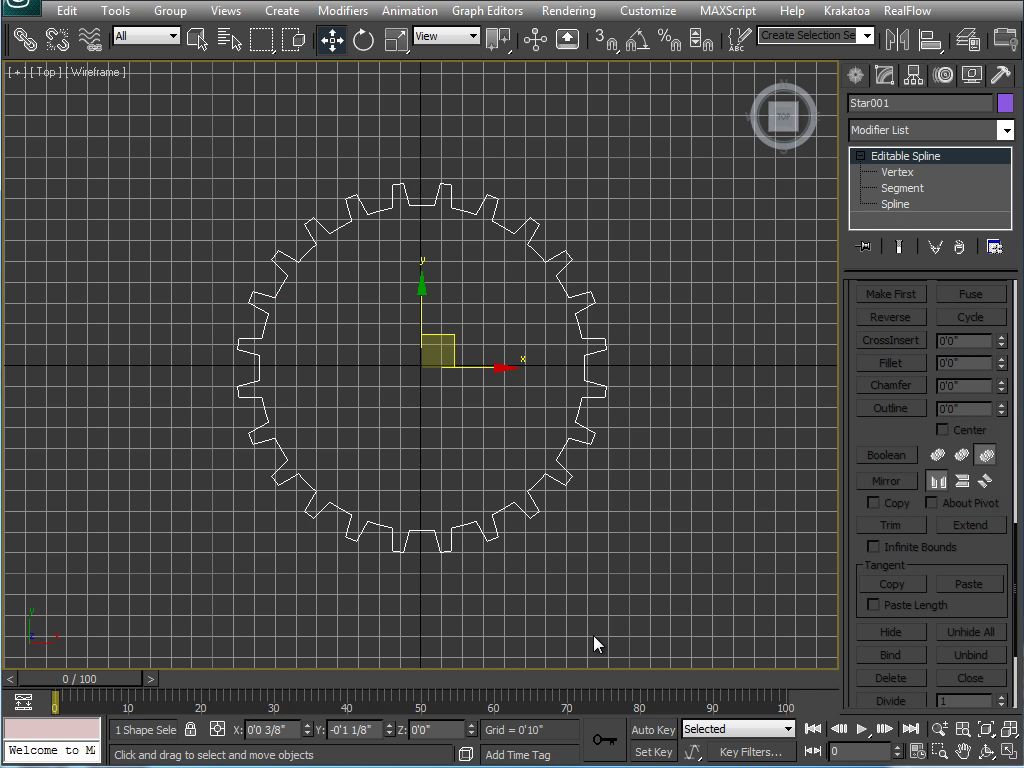Enable the Center checkbox under Outline
The height and width of the screenshot is (768, 1024).
click(x=942, y=429)
